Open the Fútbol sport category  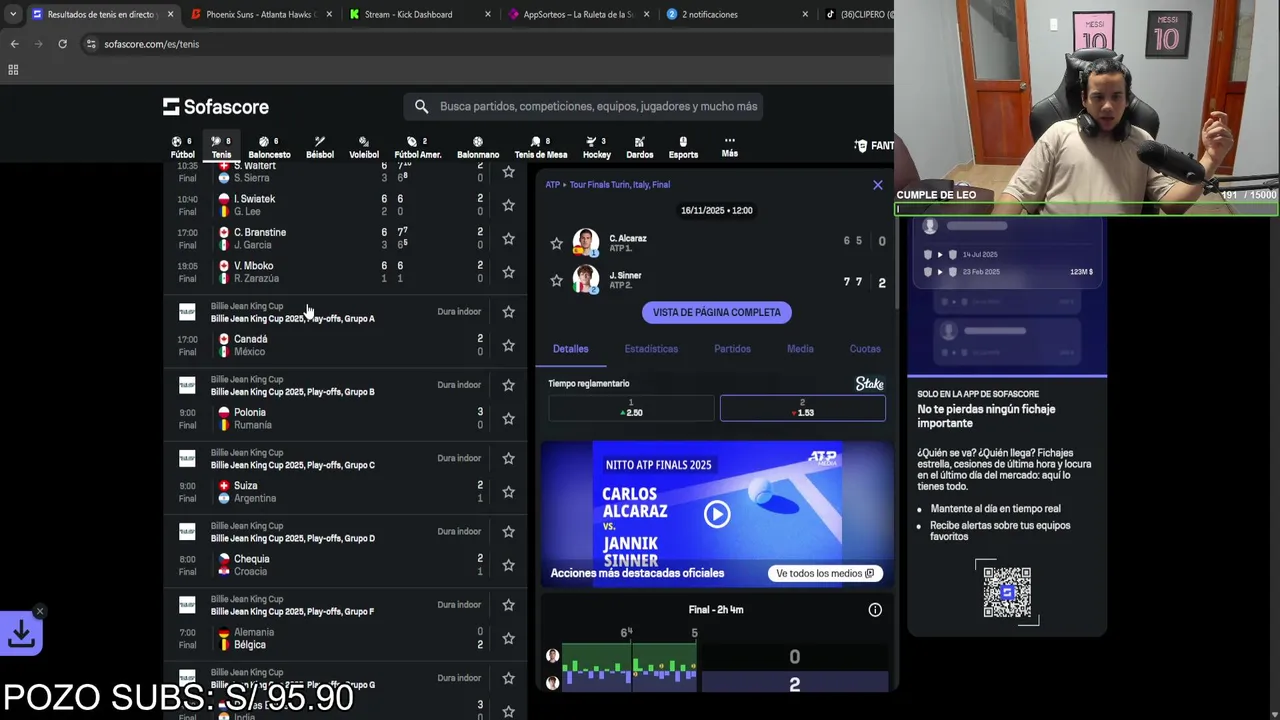(182, 147)
